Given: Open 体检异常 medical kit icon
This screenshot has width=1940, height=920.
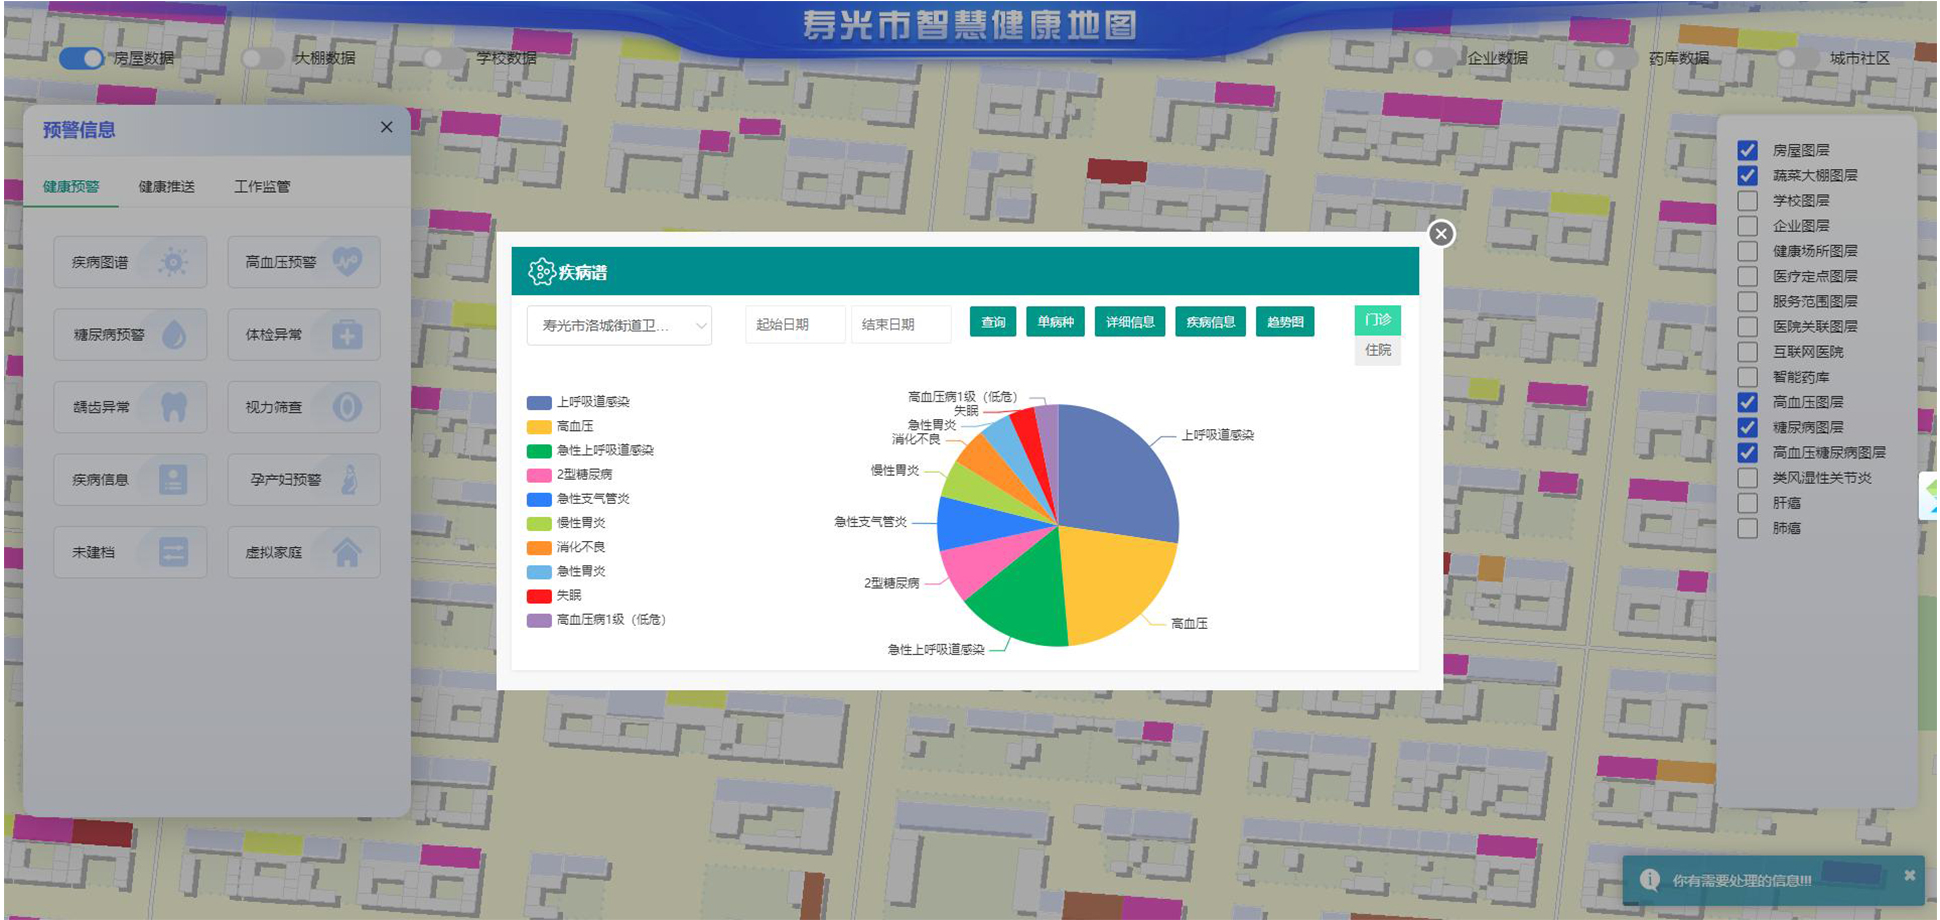Looking at the screenshot, I should [x=347, y=335].
